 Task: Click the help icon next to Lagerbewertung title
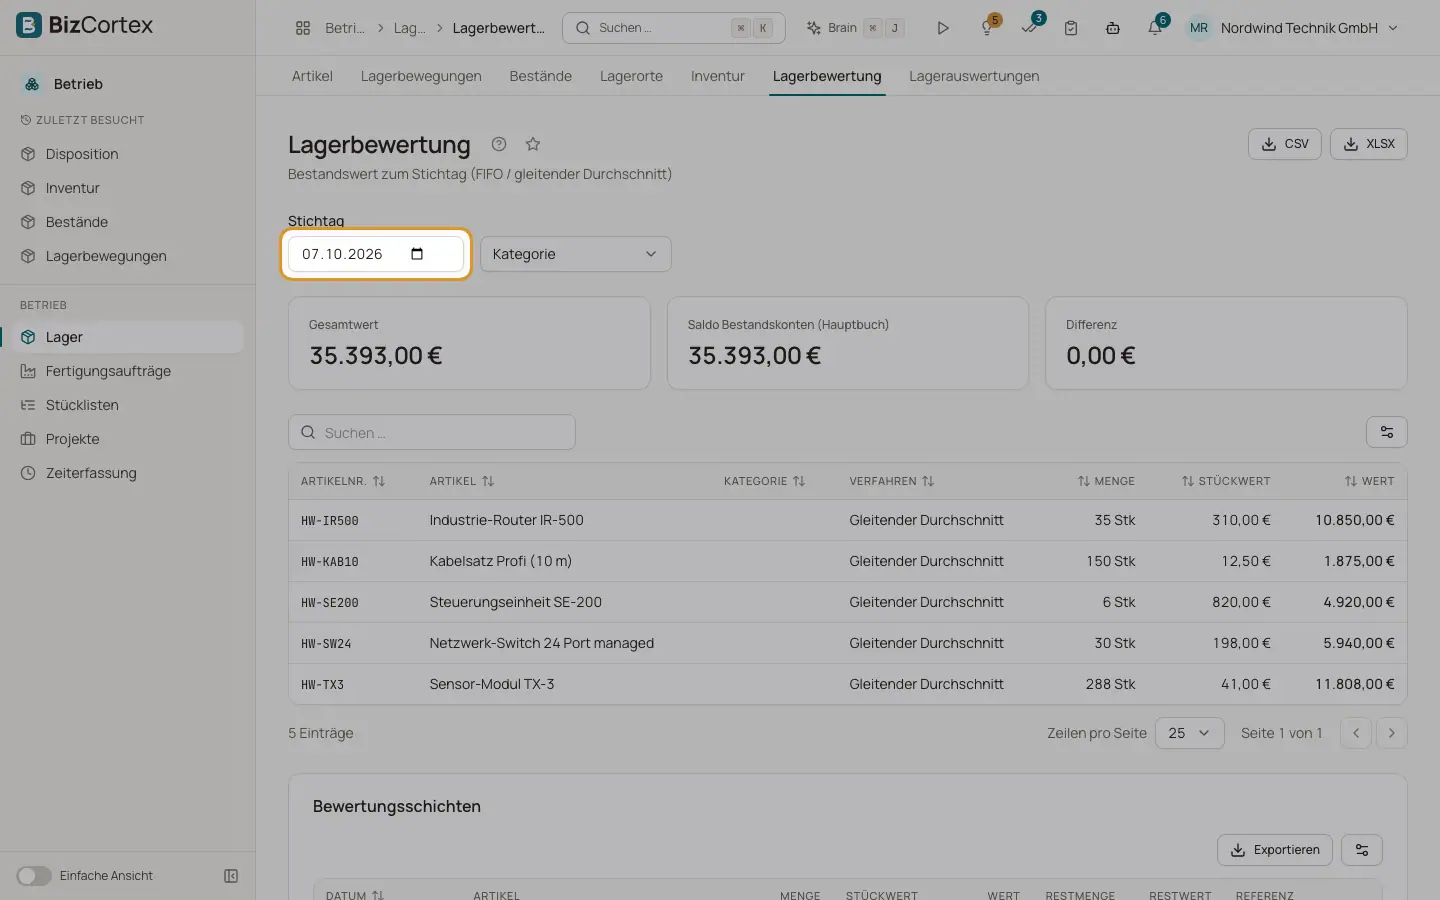coord(499,144)
